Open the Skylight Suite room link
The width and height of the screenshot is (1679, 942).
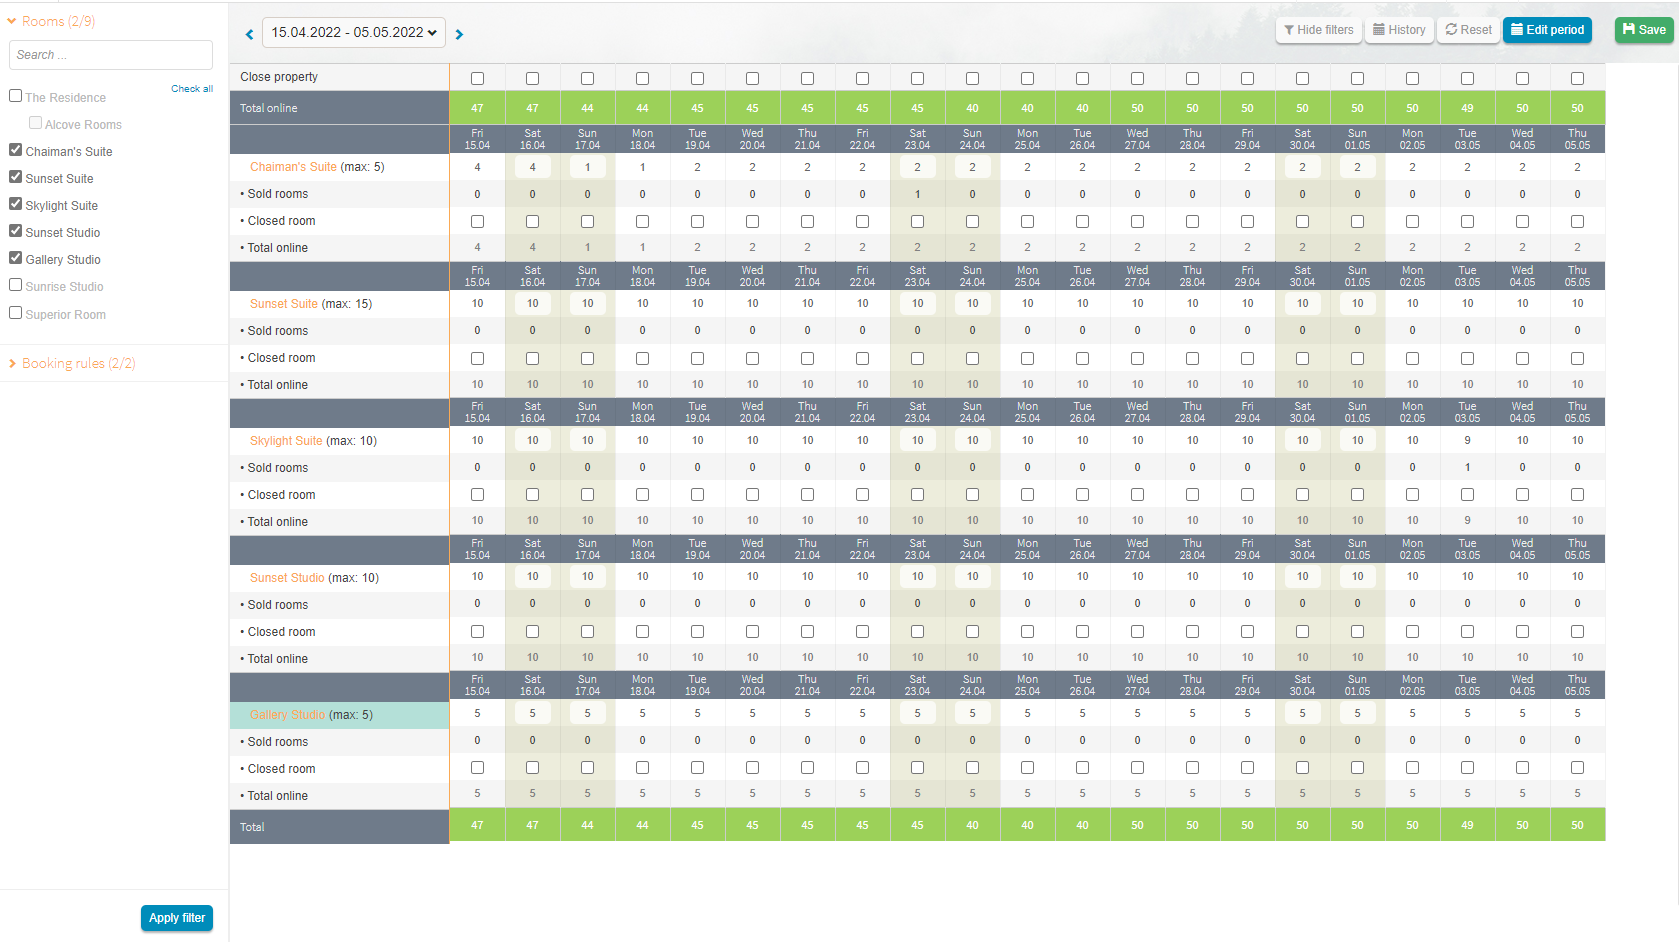pos(286,441)
